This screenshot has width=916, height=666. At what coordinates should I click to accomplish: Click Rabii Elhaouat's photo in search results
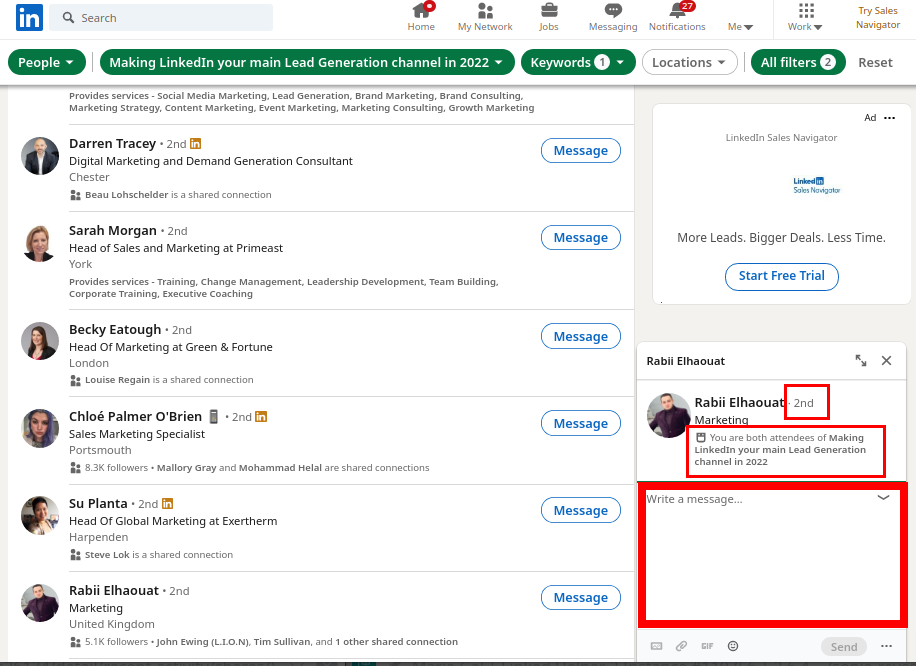tap(40, 602)
